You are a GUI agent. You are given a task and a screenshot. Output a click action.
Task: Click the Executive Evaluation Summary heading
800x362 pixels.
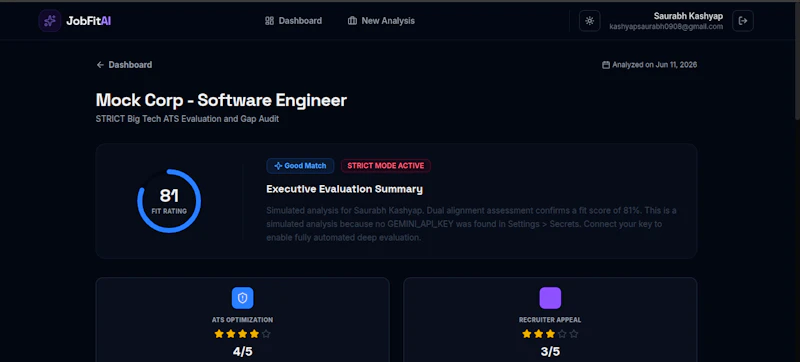click(x=344, y=189)
